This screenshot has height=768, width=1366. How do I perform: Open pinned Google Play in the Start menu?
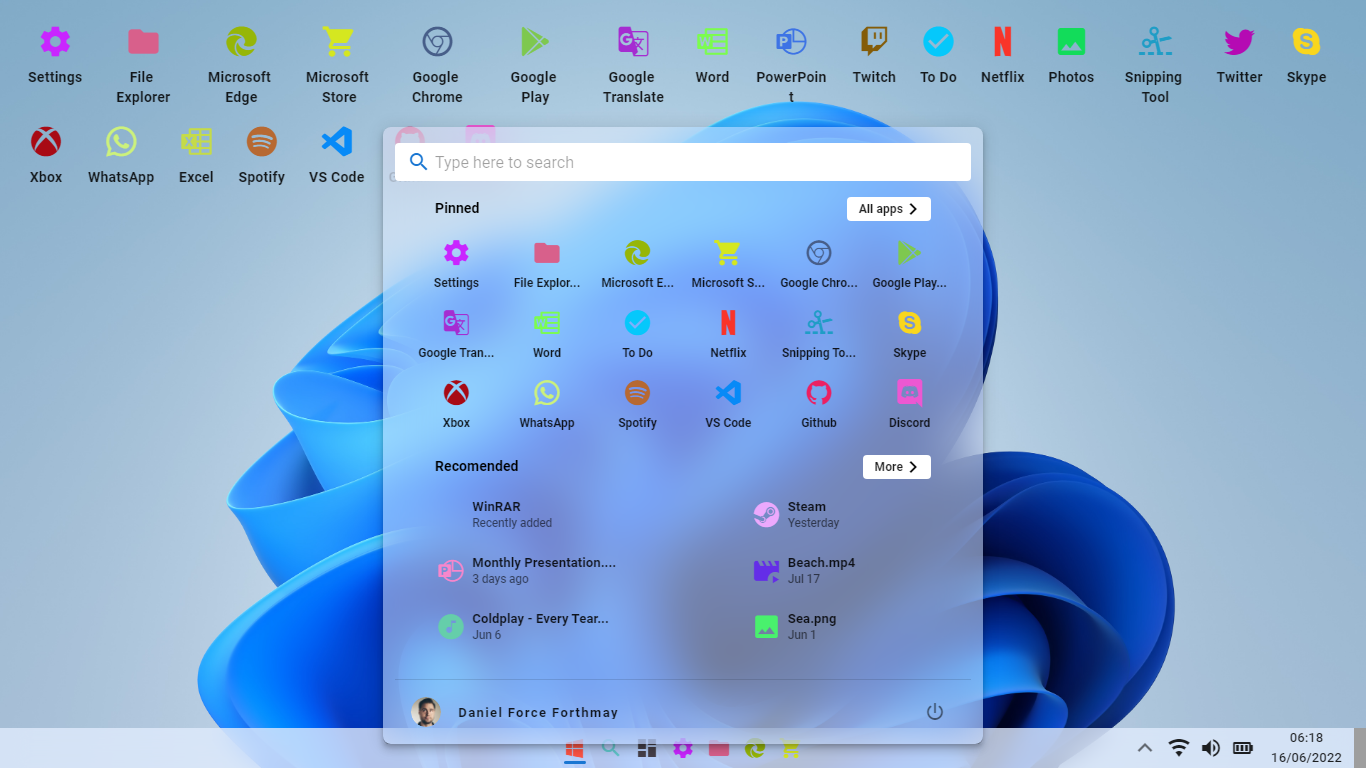pyautogui.click(x=909, y=264)
